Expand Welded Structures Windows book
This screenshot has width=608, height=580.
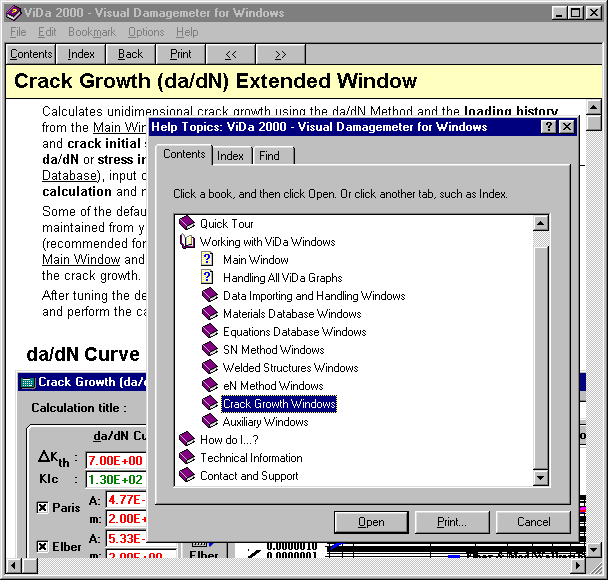point(290,368)
